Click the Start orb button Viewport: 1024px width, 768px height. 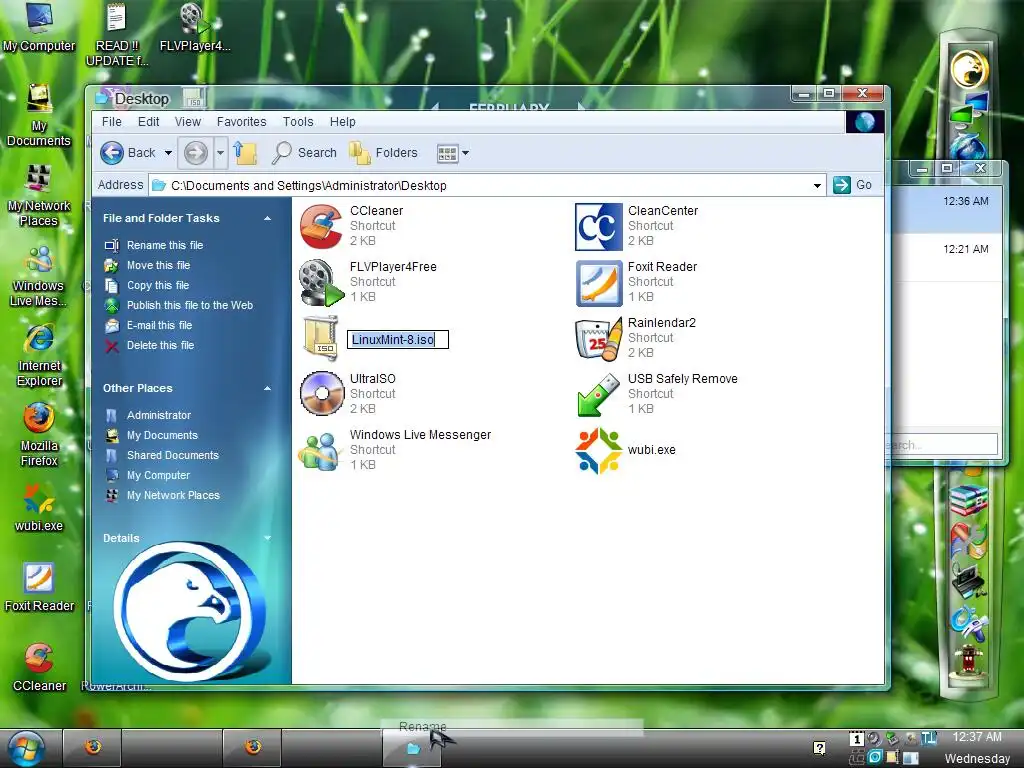[x=26, y=748]
